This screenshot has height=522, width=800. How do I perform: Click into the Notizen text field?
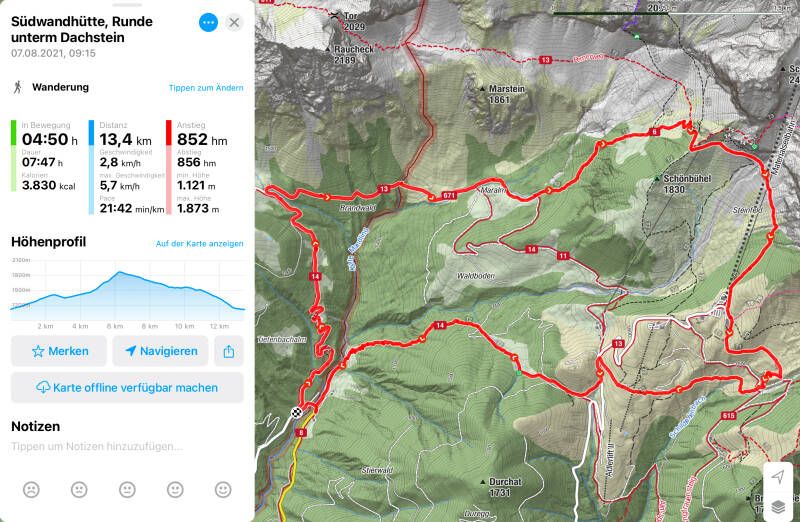pos(127,446)
